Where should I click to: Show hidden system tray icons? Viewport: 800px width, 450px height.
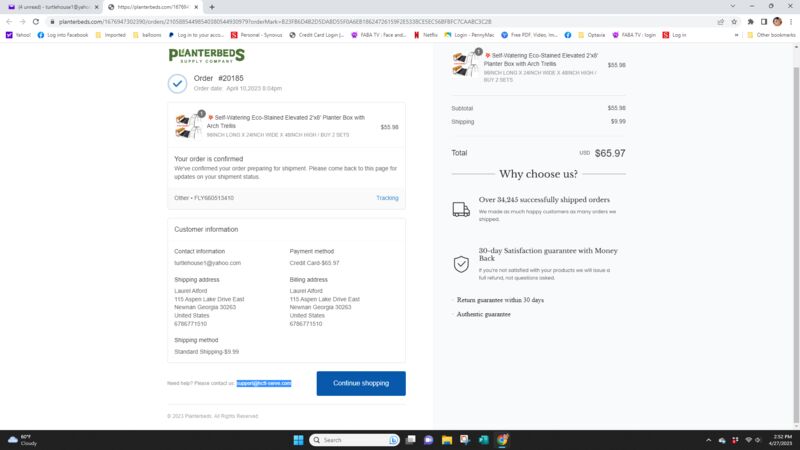[708, 440]
